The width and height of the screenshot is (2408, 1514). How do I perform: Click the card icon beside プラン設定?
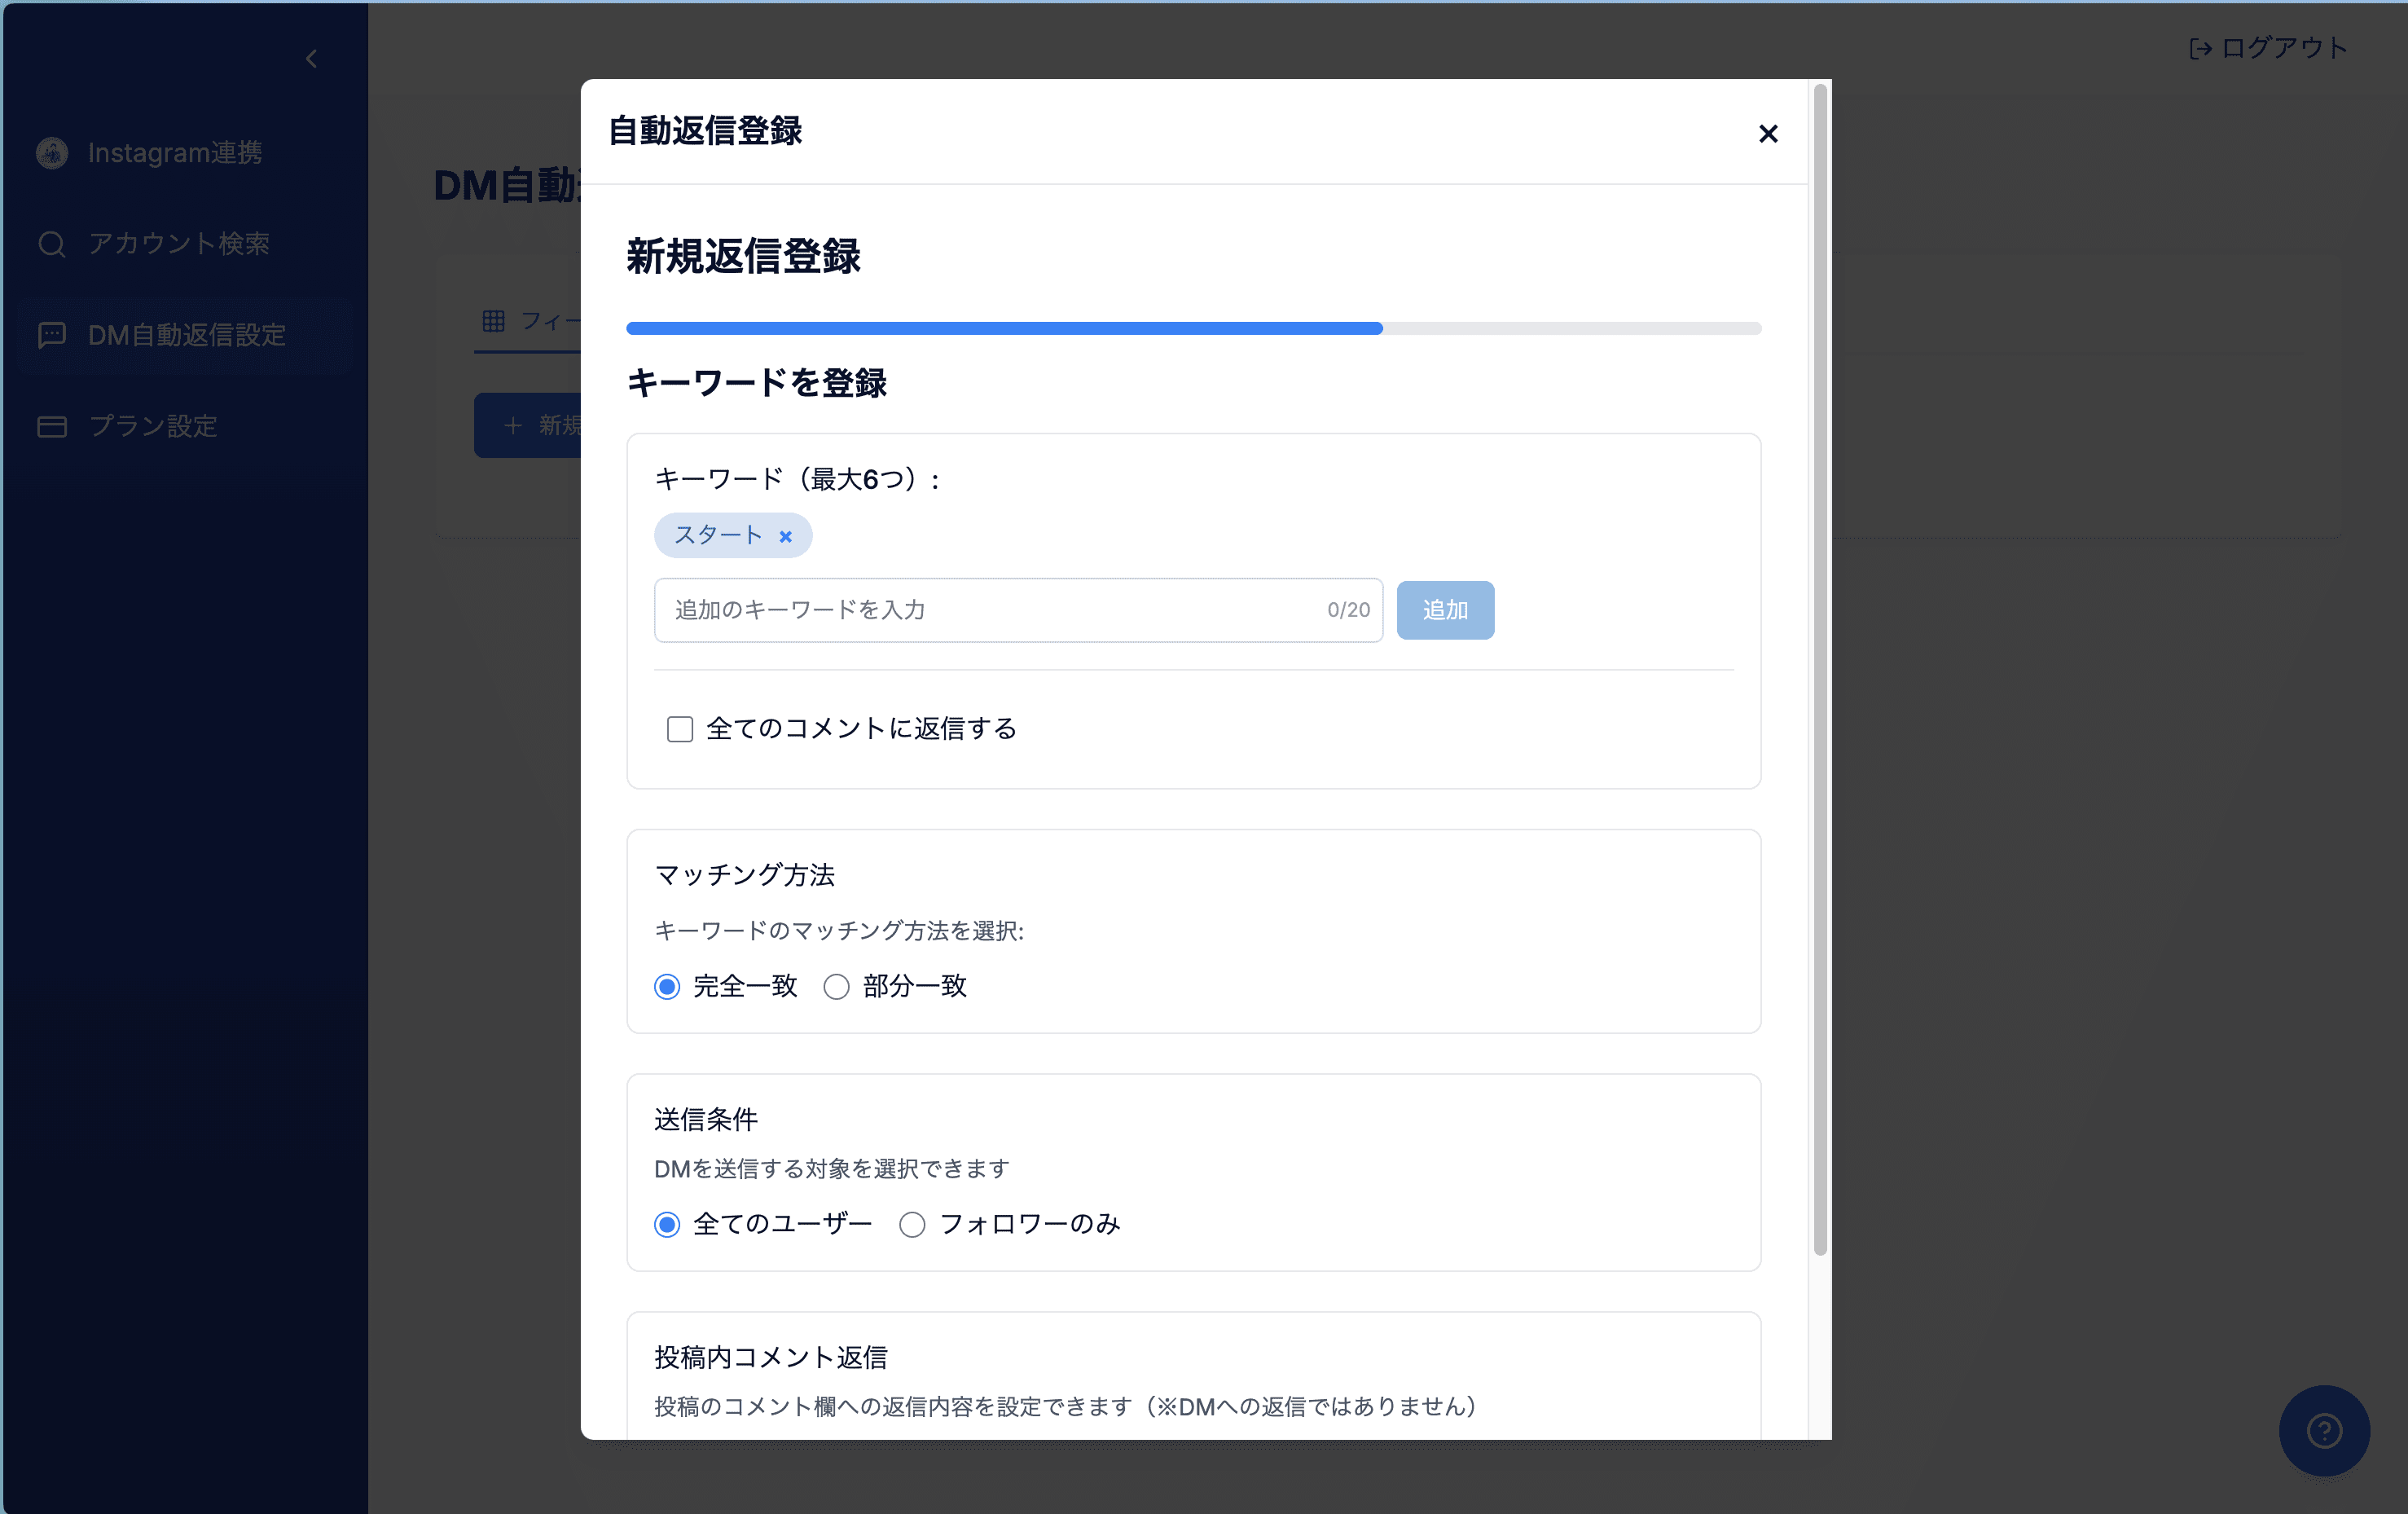(x=51, y=426)
